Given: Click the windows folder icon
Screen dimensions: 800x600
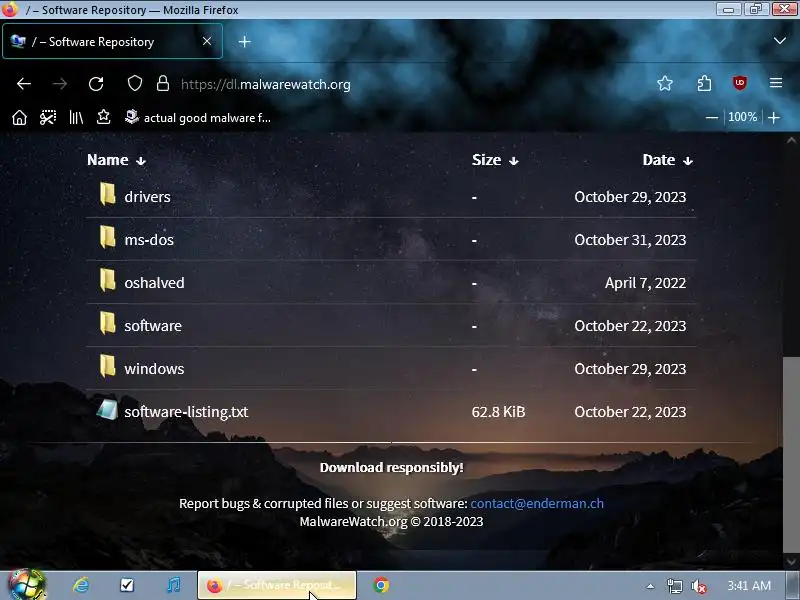Looking at the screenshot, I should pyautogui.click(x=107, y=366).
